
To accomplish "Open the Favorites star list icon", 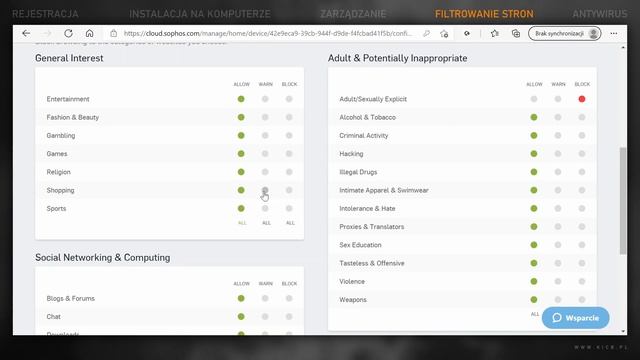I will (495, 33).
